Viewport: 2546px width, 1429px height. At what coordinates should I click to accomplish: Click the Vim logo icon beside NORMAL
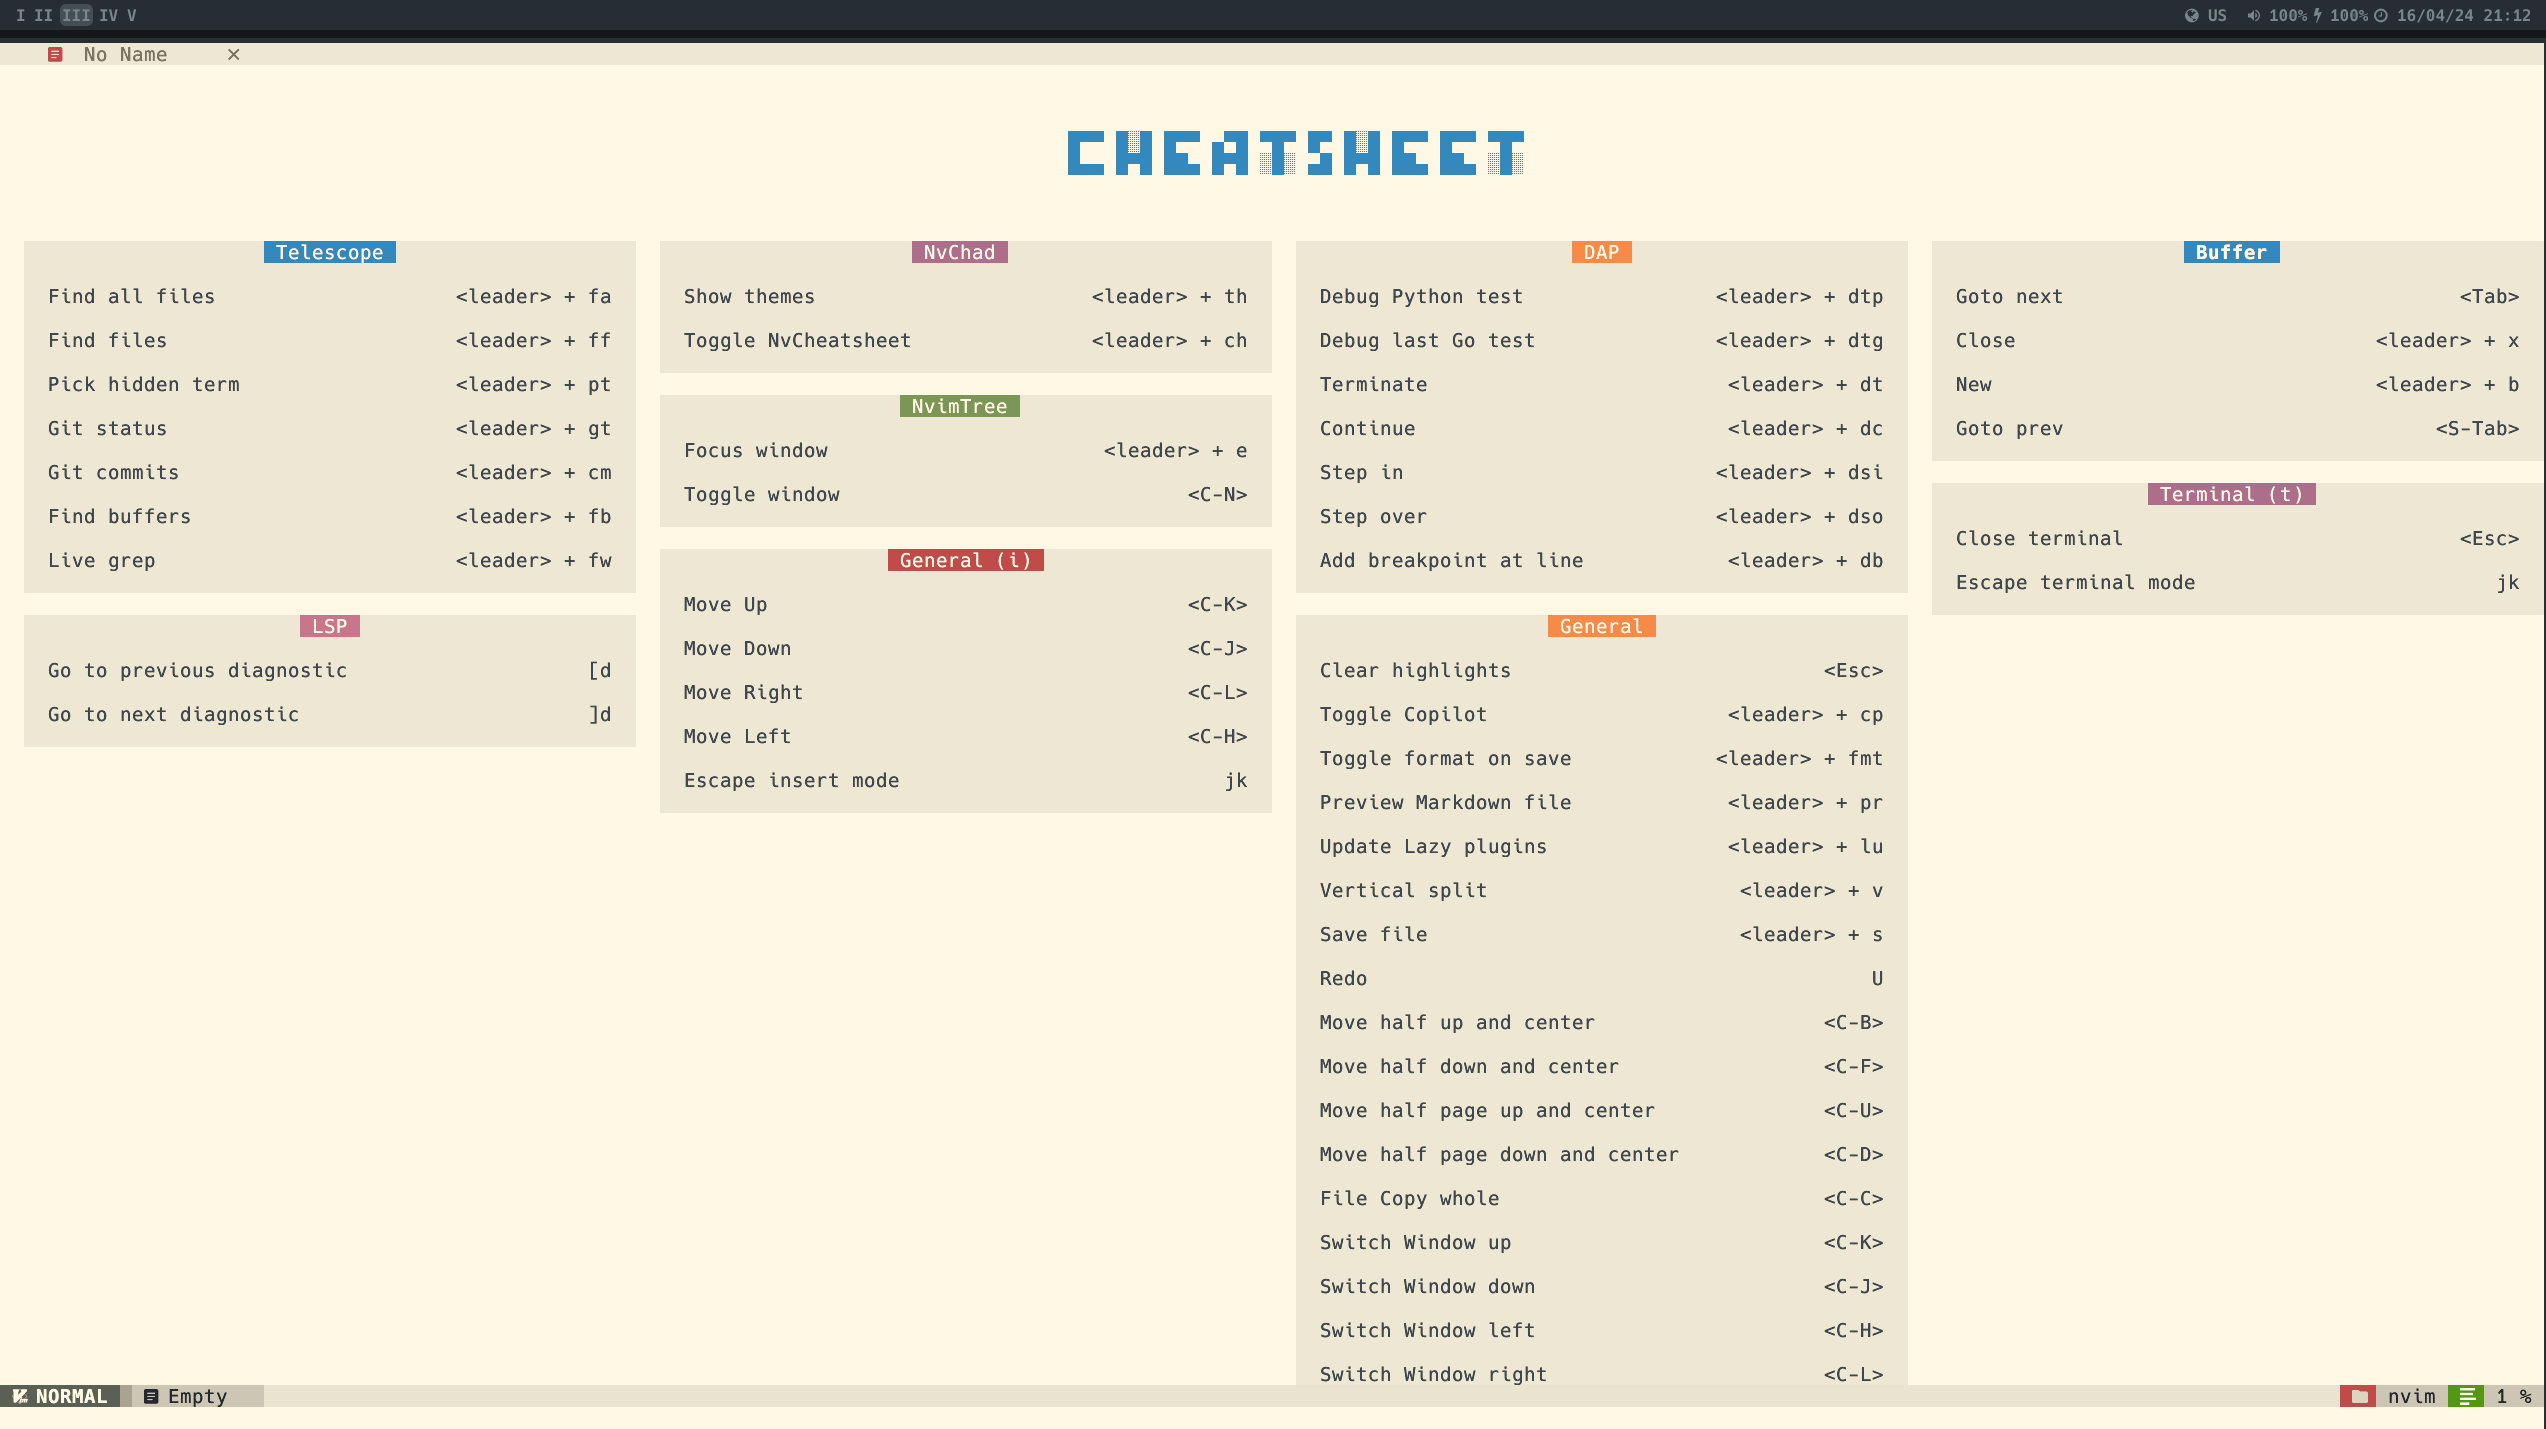[19, 1396]
